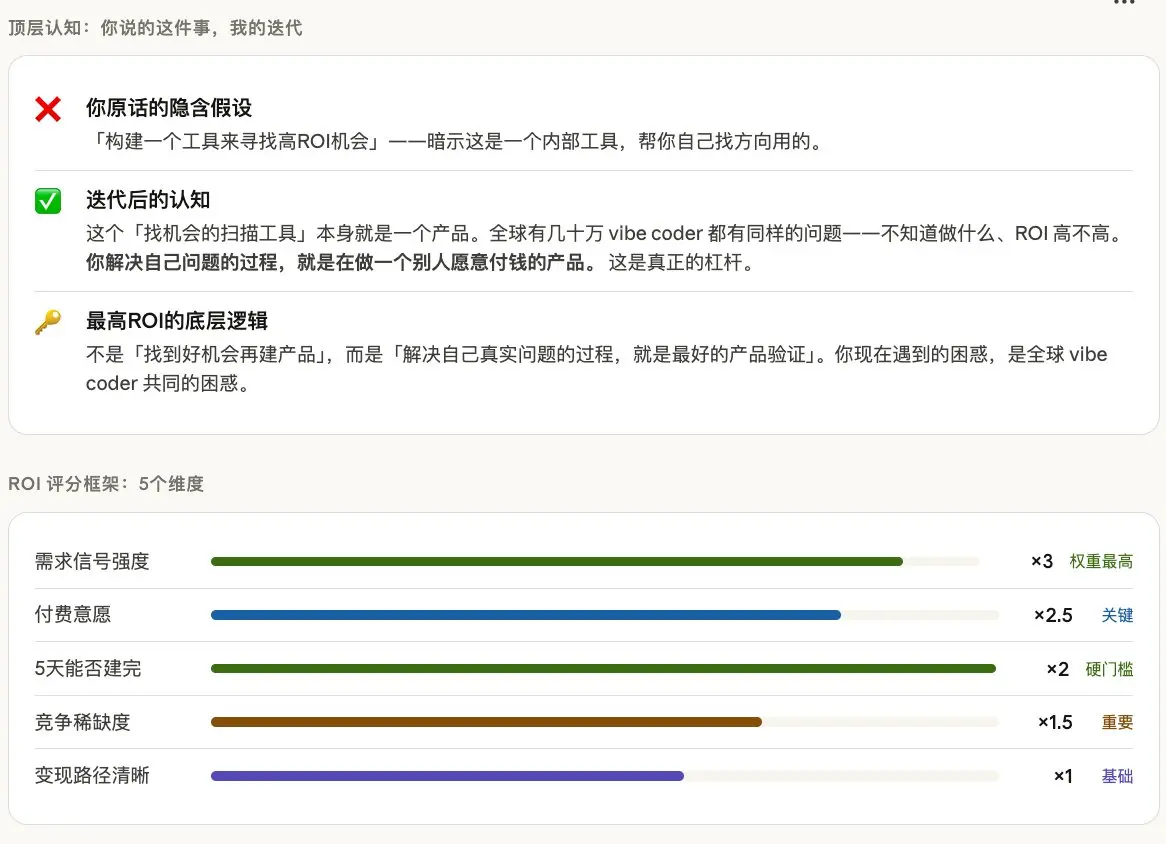Click the 硬门槛 tag
The width and height of the screenshot is (1166, 844).
pyautogui.click(x=1109, y=669)
